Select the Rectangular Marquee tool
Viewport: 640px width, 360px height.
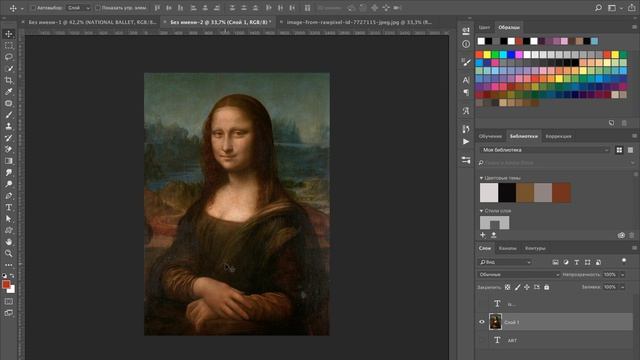click(9, 46)
